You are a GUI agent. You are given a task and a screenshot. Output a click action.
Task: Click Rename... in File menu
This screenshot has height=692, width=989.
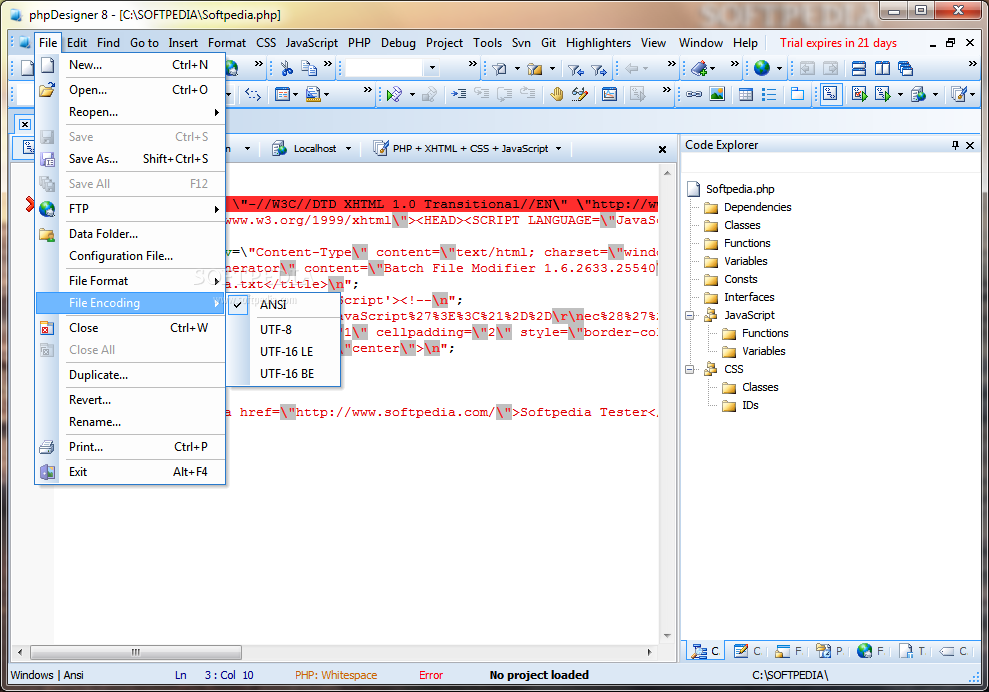(x=130, y=422)
